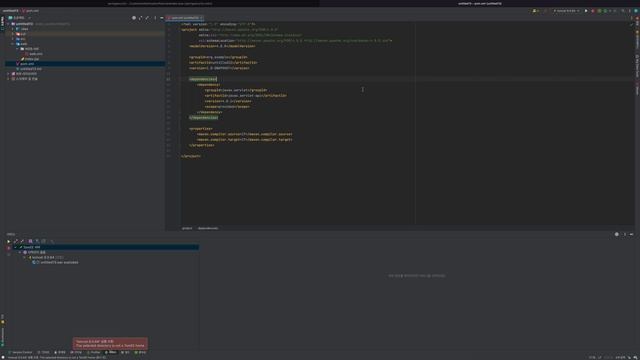Collapse all nodes in Services toolbar

[x=22, y=241]
